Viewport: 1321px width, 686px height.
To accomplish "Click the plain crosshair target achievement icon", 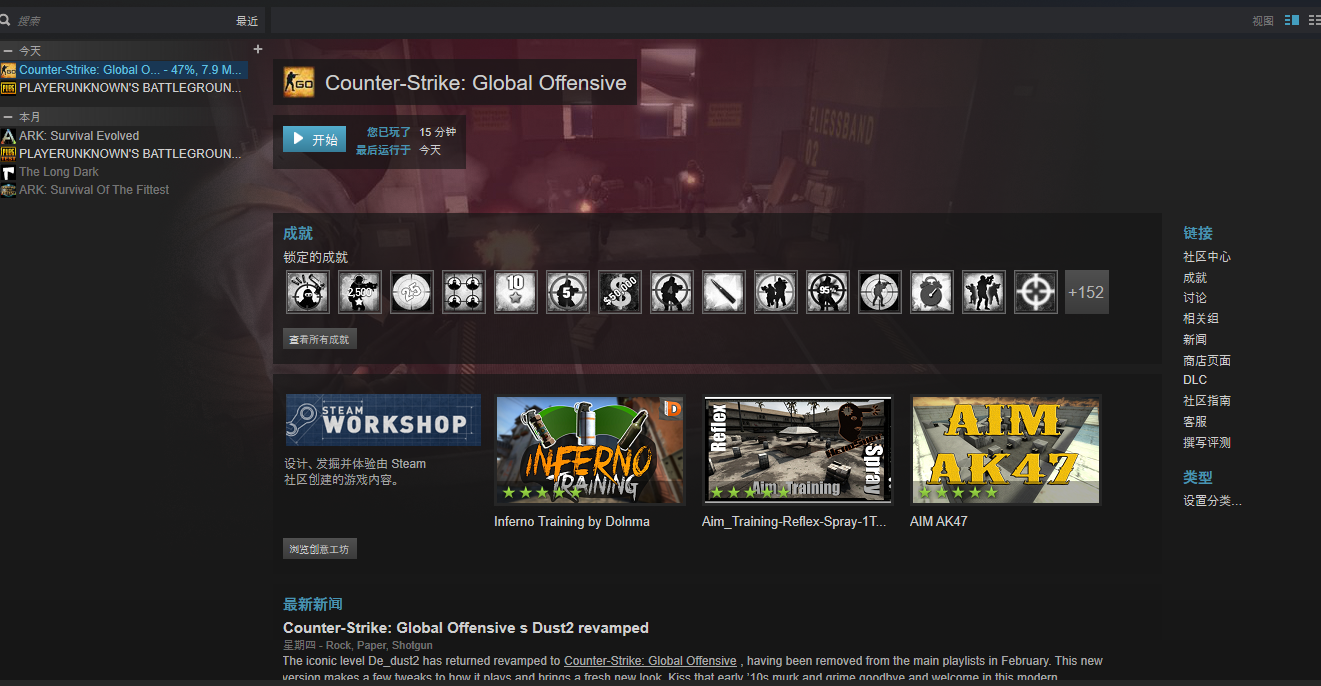I will click(x=1036, y=292).
